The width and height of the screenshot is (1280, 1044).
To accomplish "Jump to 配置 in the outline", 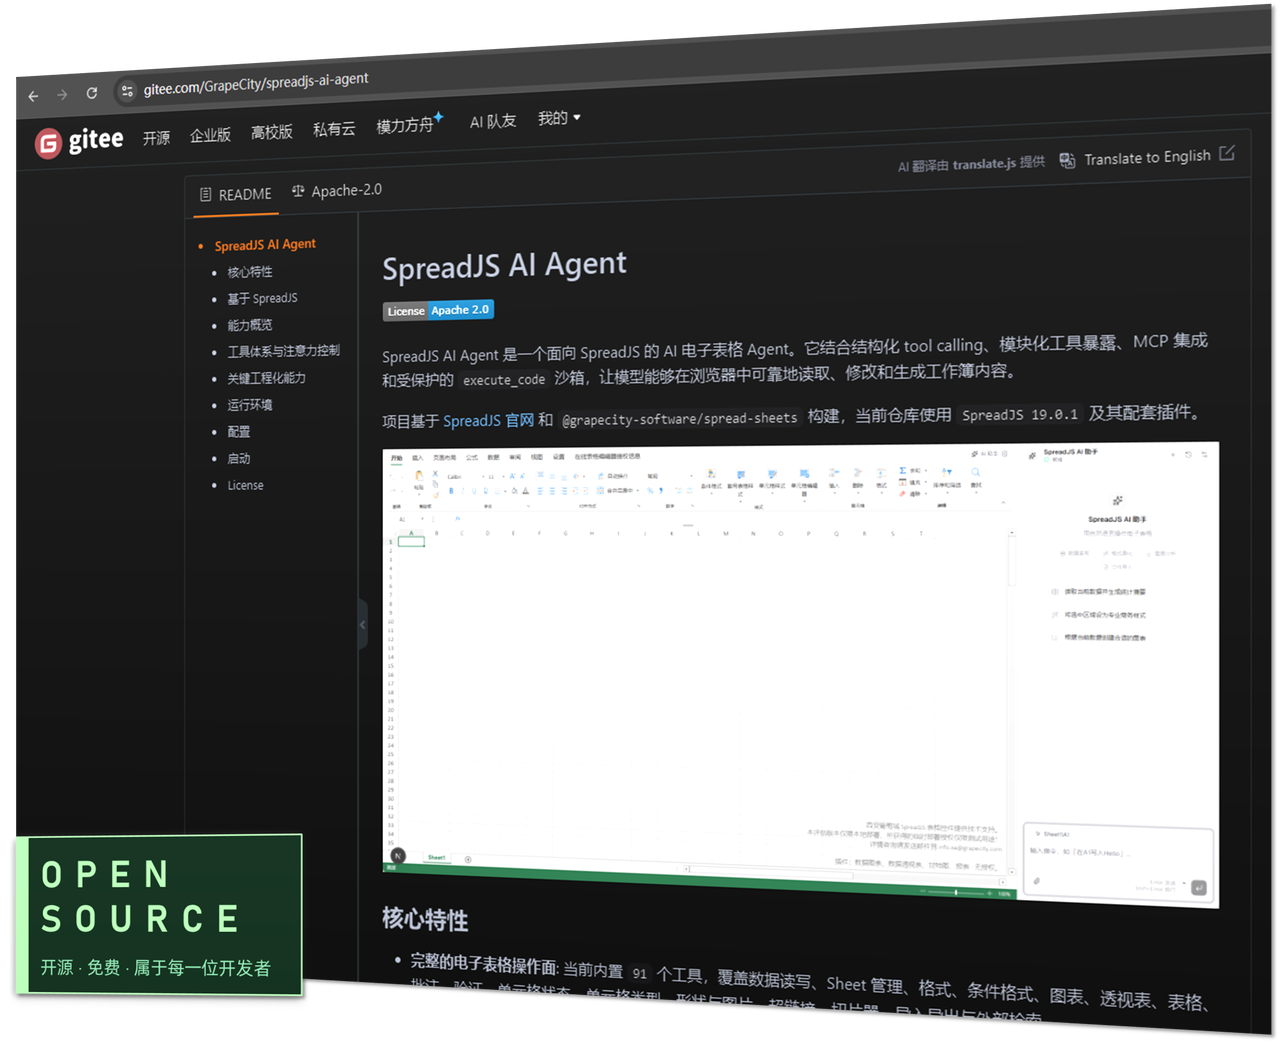I will [x=238, y=432].
